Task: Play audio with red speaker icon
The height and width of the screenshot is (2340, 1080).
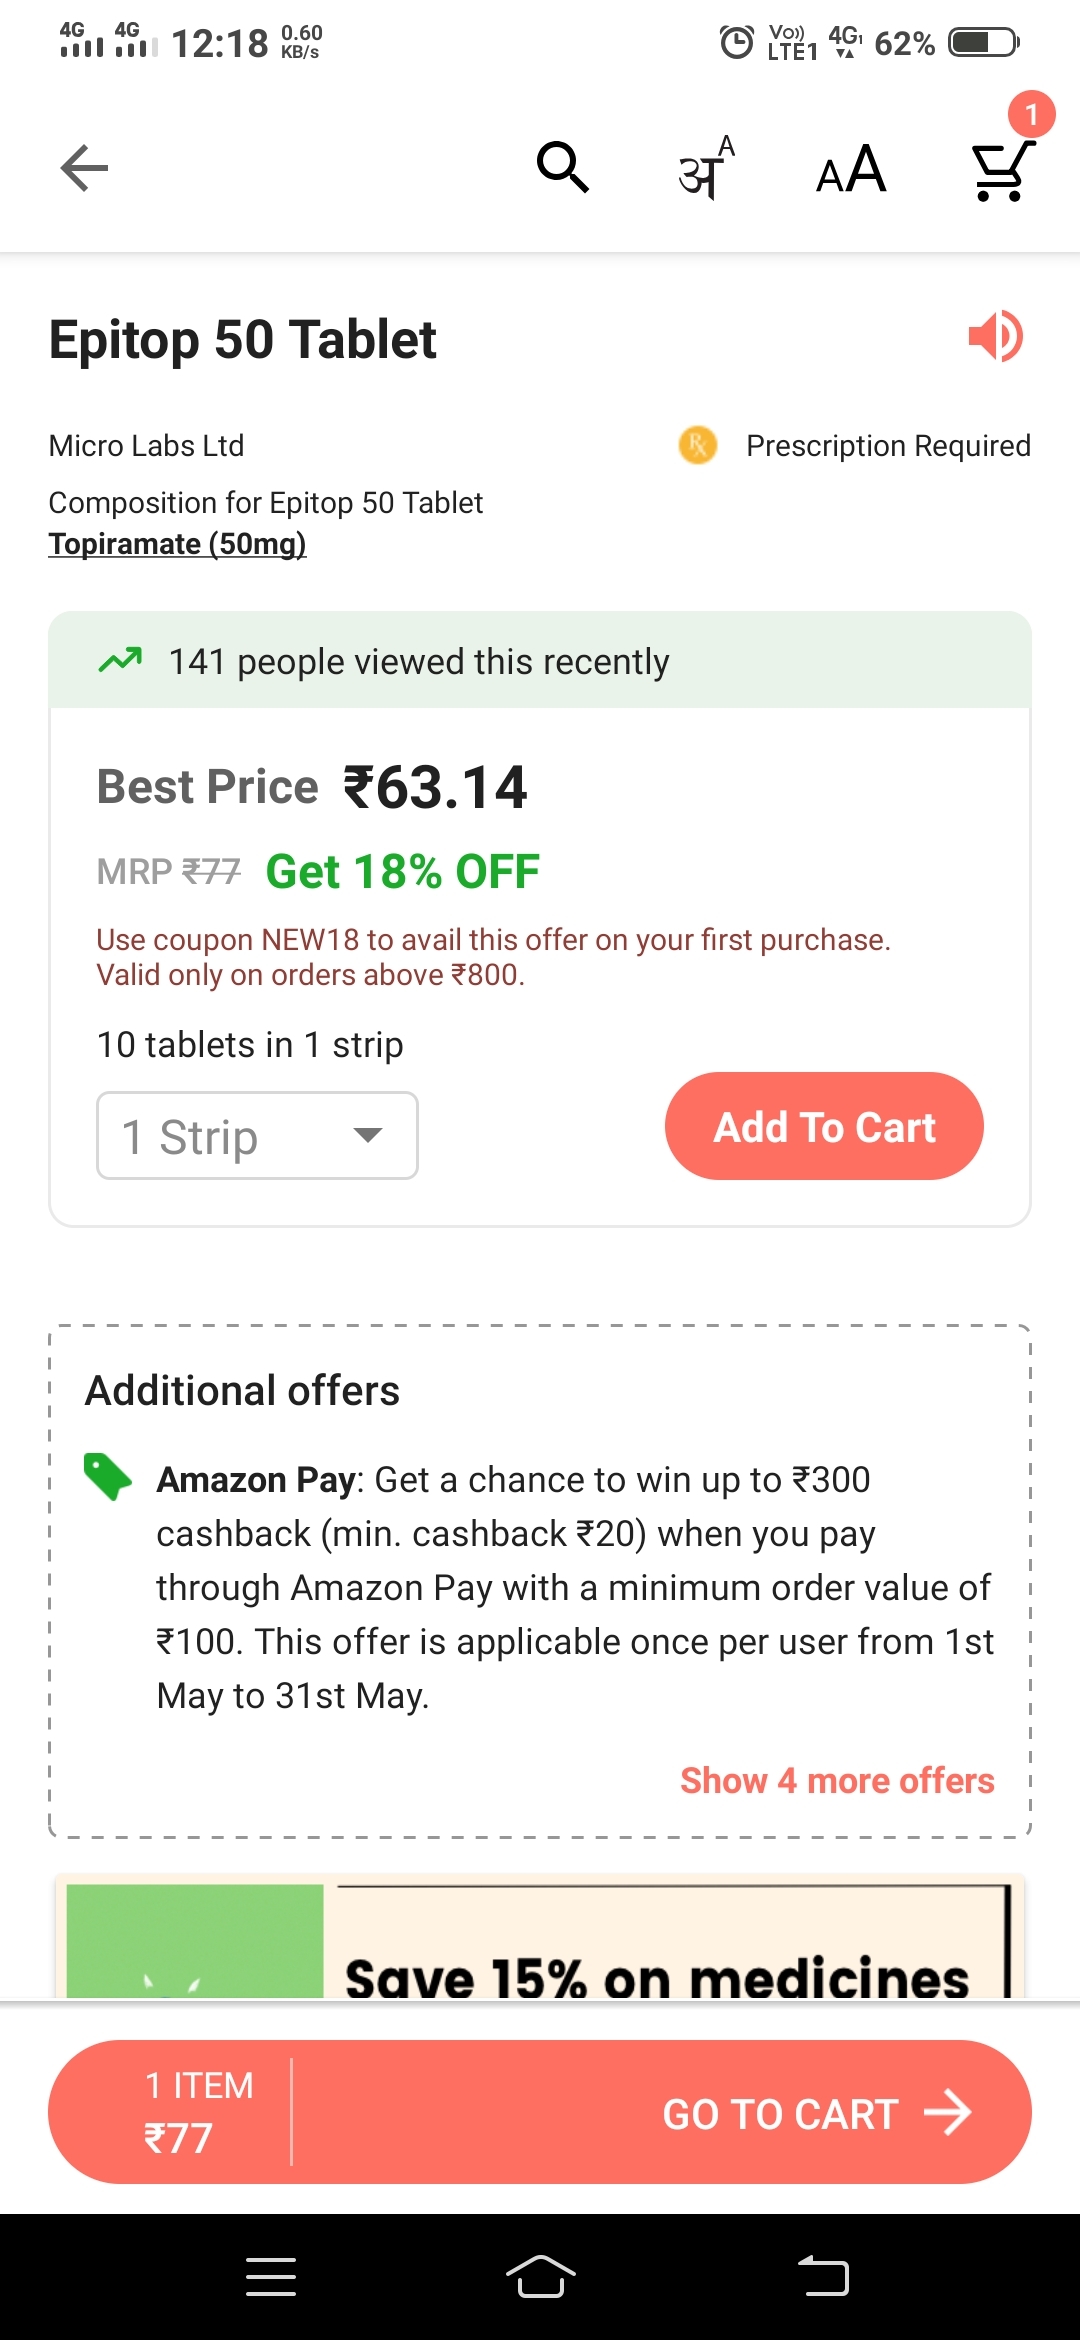Action: point(995,336)
